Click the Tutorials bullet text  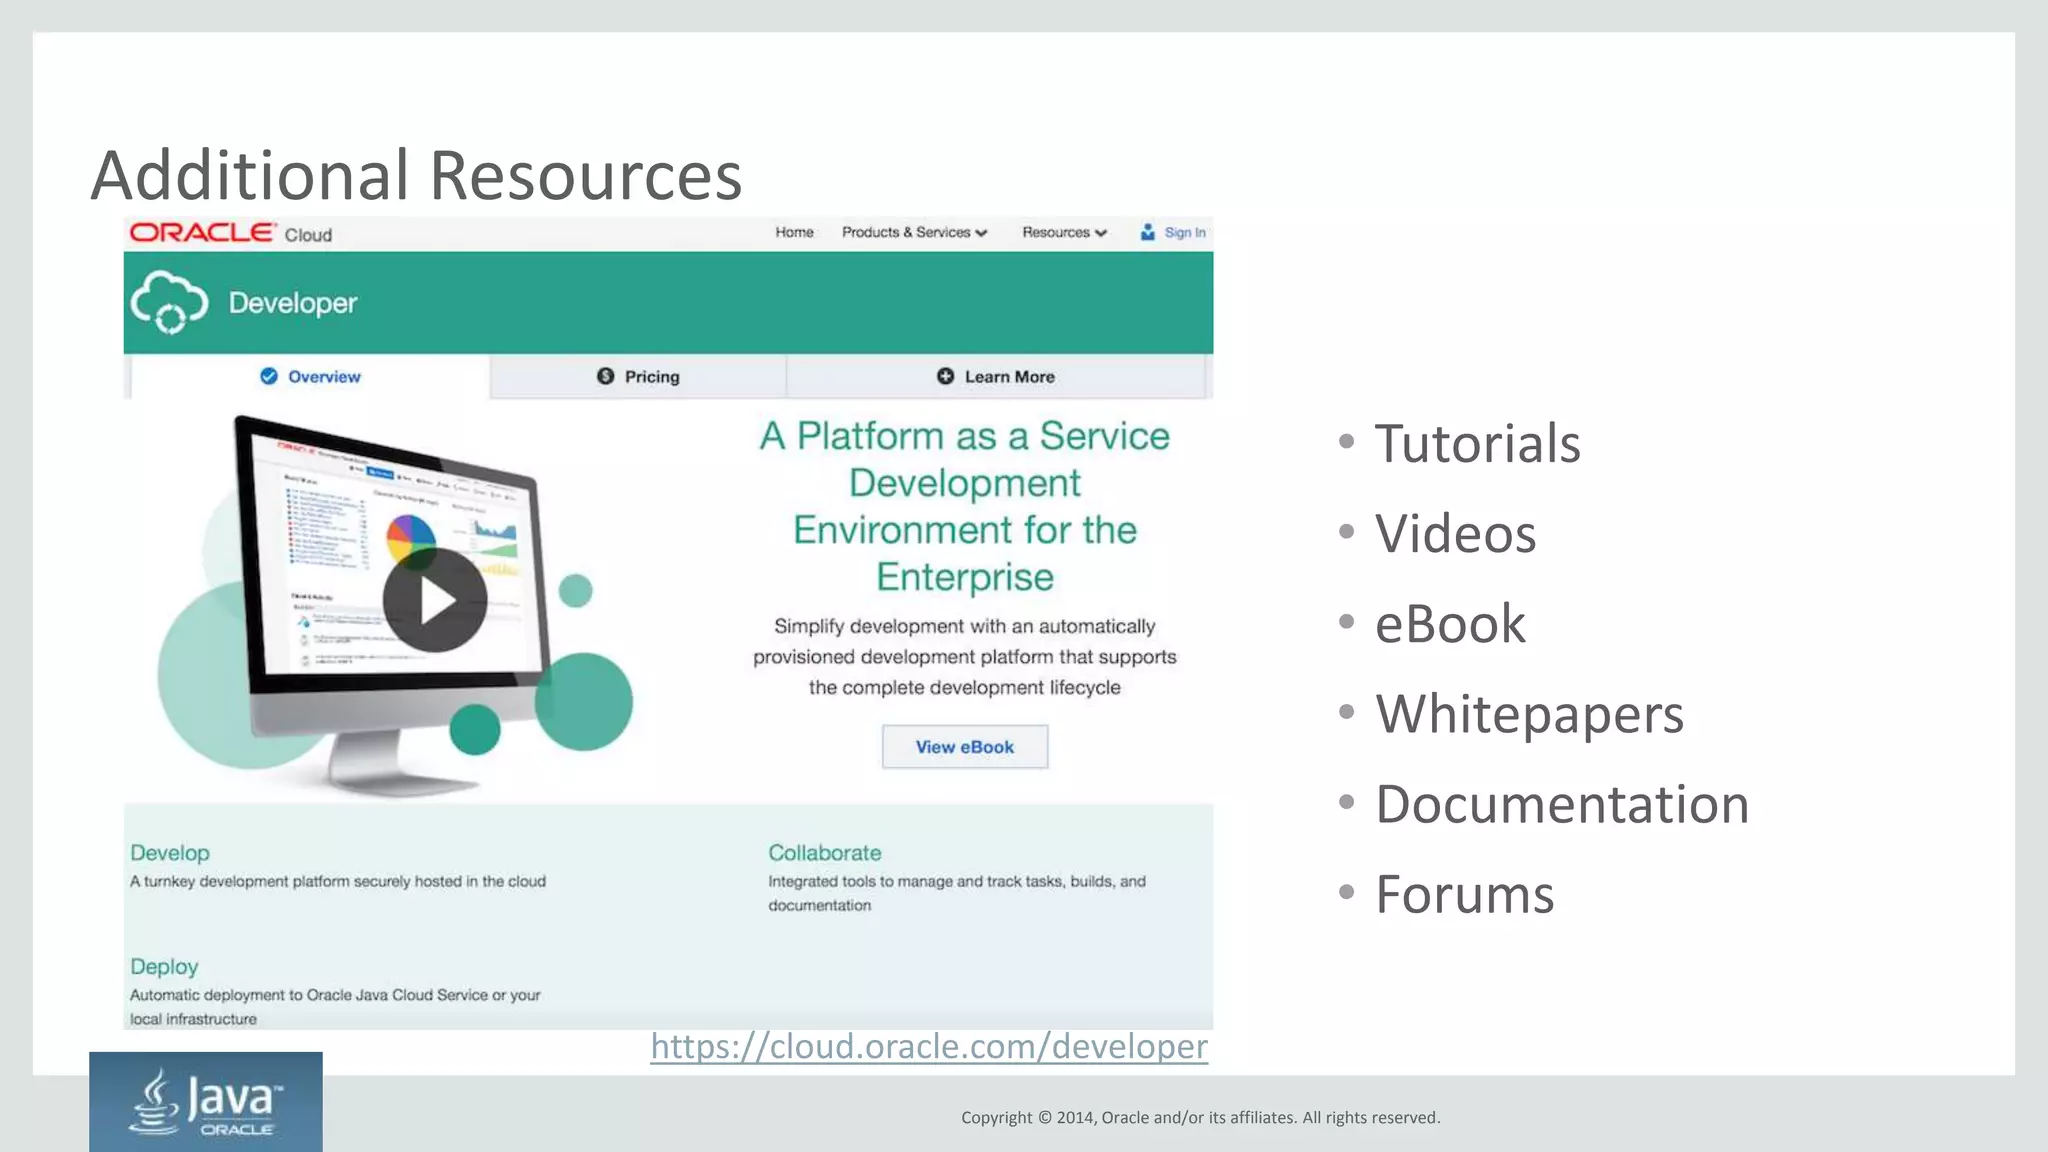1477,443
